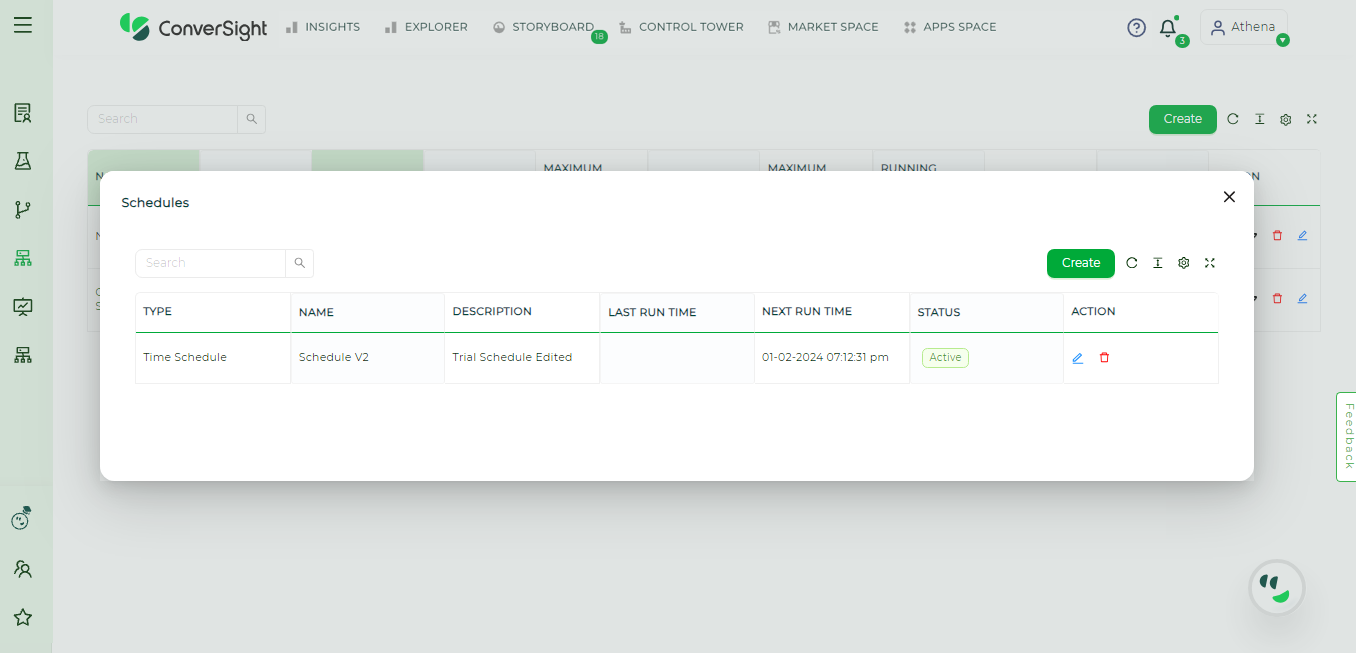Open the presentation chart icon in sidebar
Viewport: 1356px width, 653px height.
coord(23,306)
